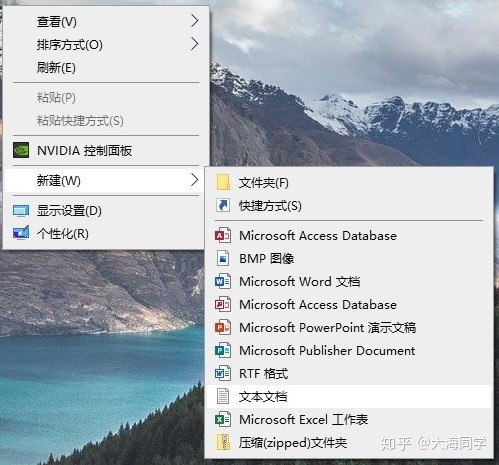This screenshot has width=499, height=465.
Task: Open the 查看(V) menu entry
Action: [x=107, y=22]
